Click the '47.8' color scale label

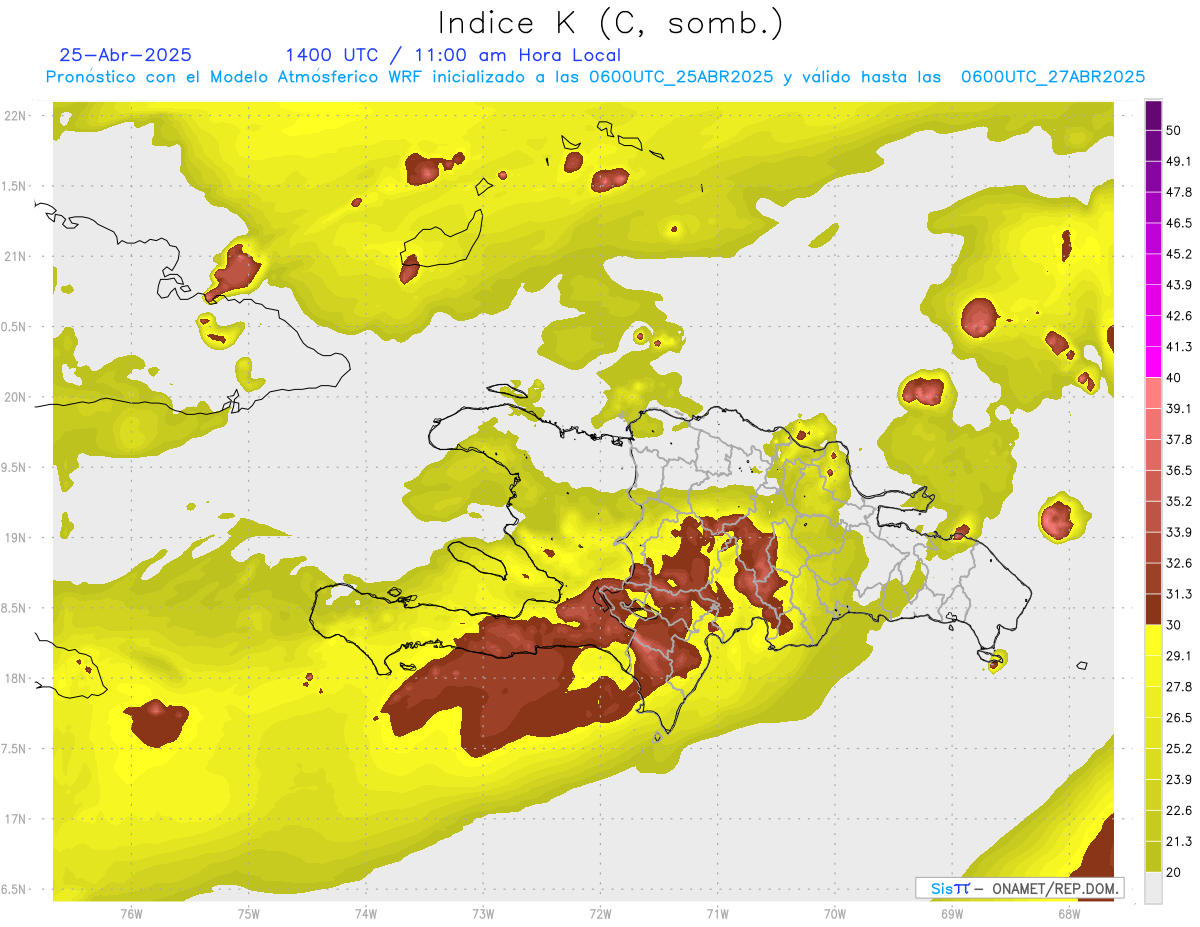point(1178,192)
